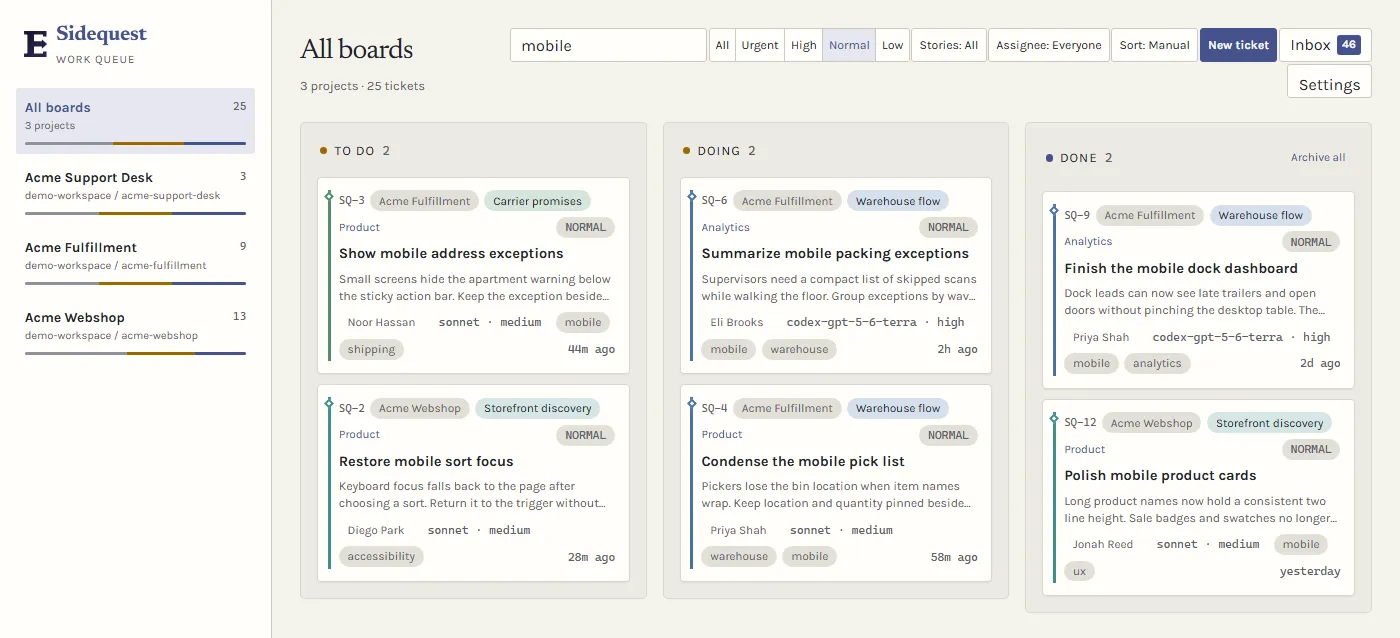Image resolution: width=1400 pixels, height=638 pixels.
Task: Click the SQ-12 ticket ID
Action: point(1080,423)
